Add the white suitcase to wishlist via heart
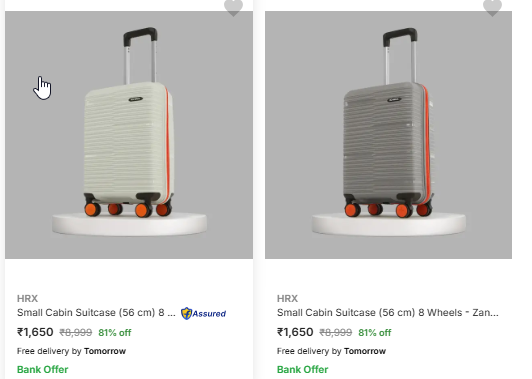Screen dimensions: 532x379 click(x=233, y=7)
